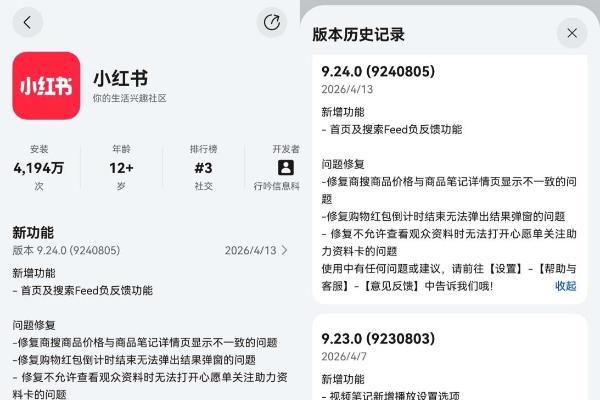
Task: Collapse release notes with 收起
Action: point(566,285)
